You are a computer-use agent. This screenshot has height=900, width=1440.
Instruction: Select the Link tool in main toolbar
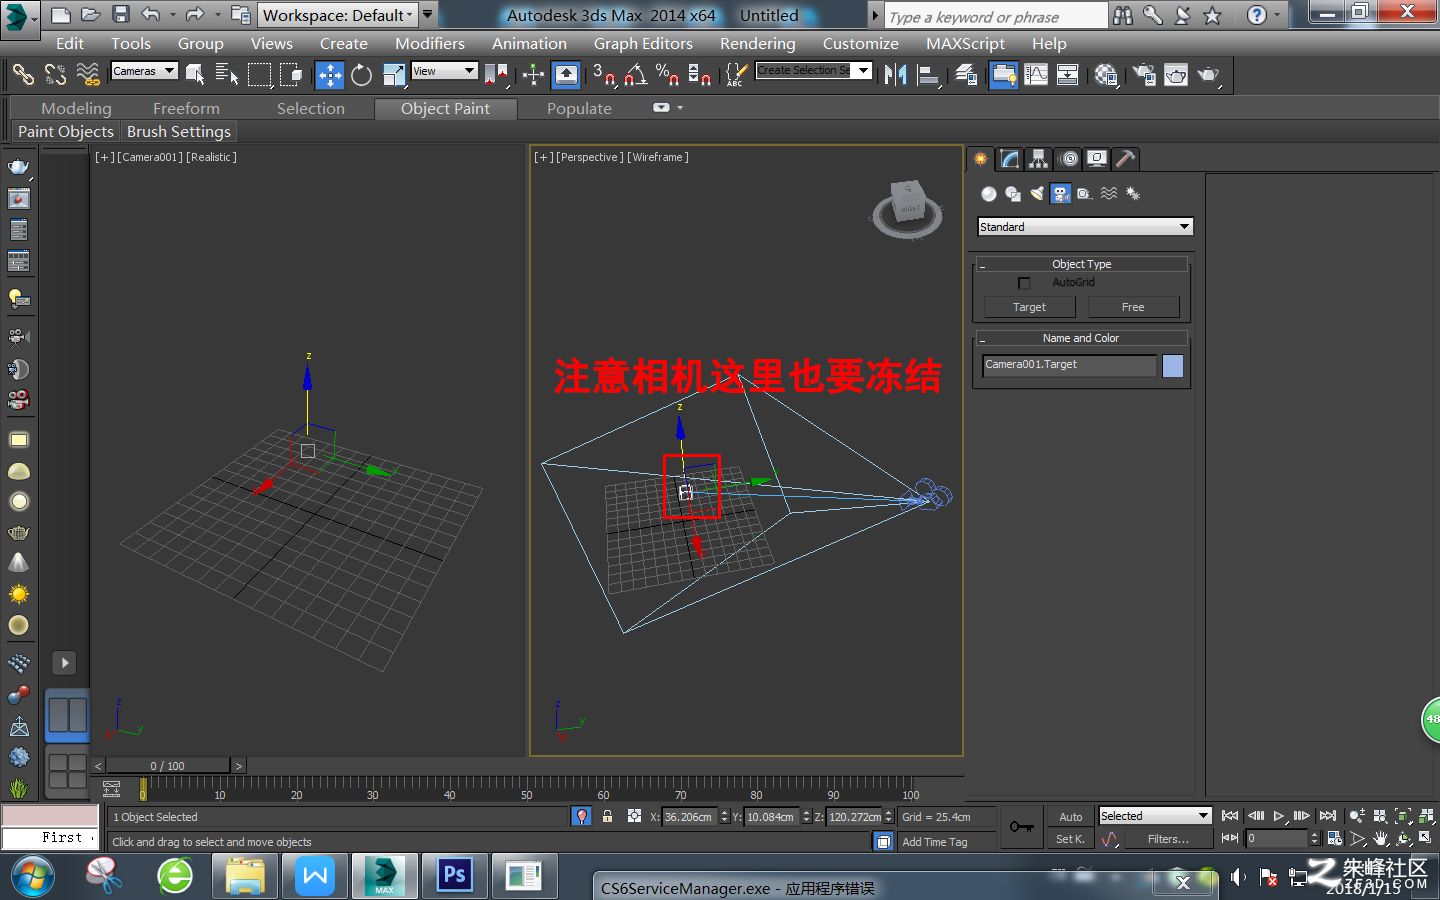tap(22, 74)
